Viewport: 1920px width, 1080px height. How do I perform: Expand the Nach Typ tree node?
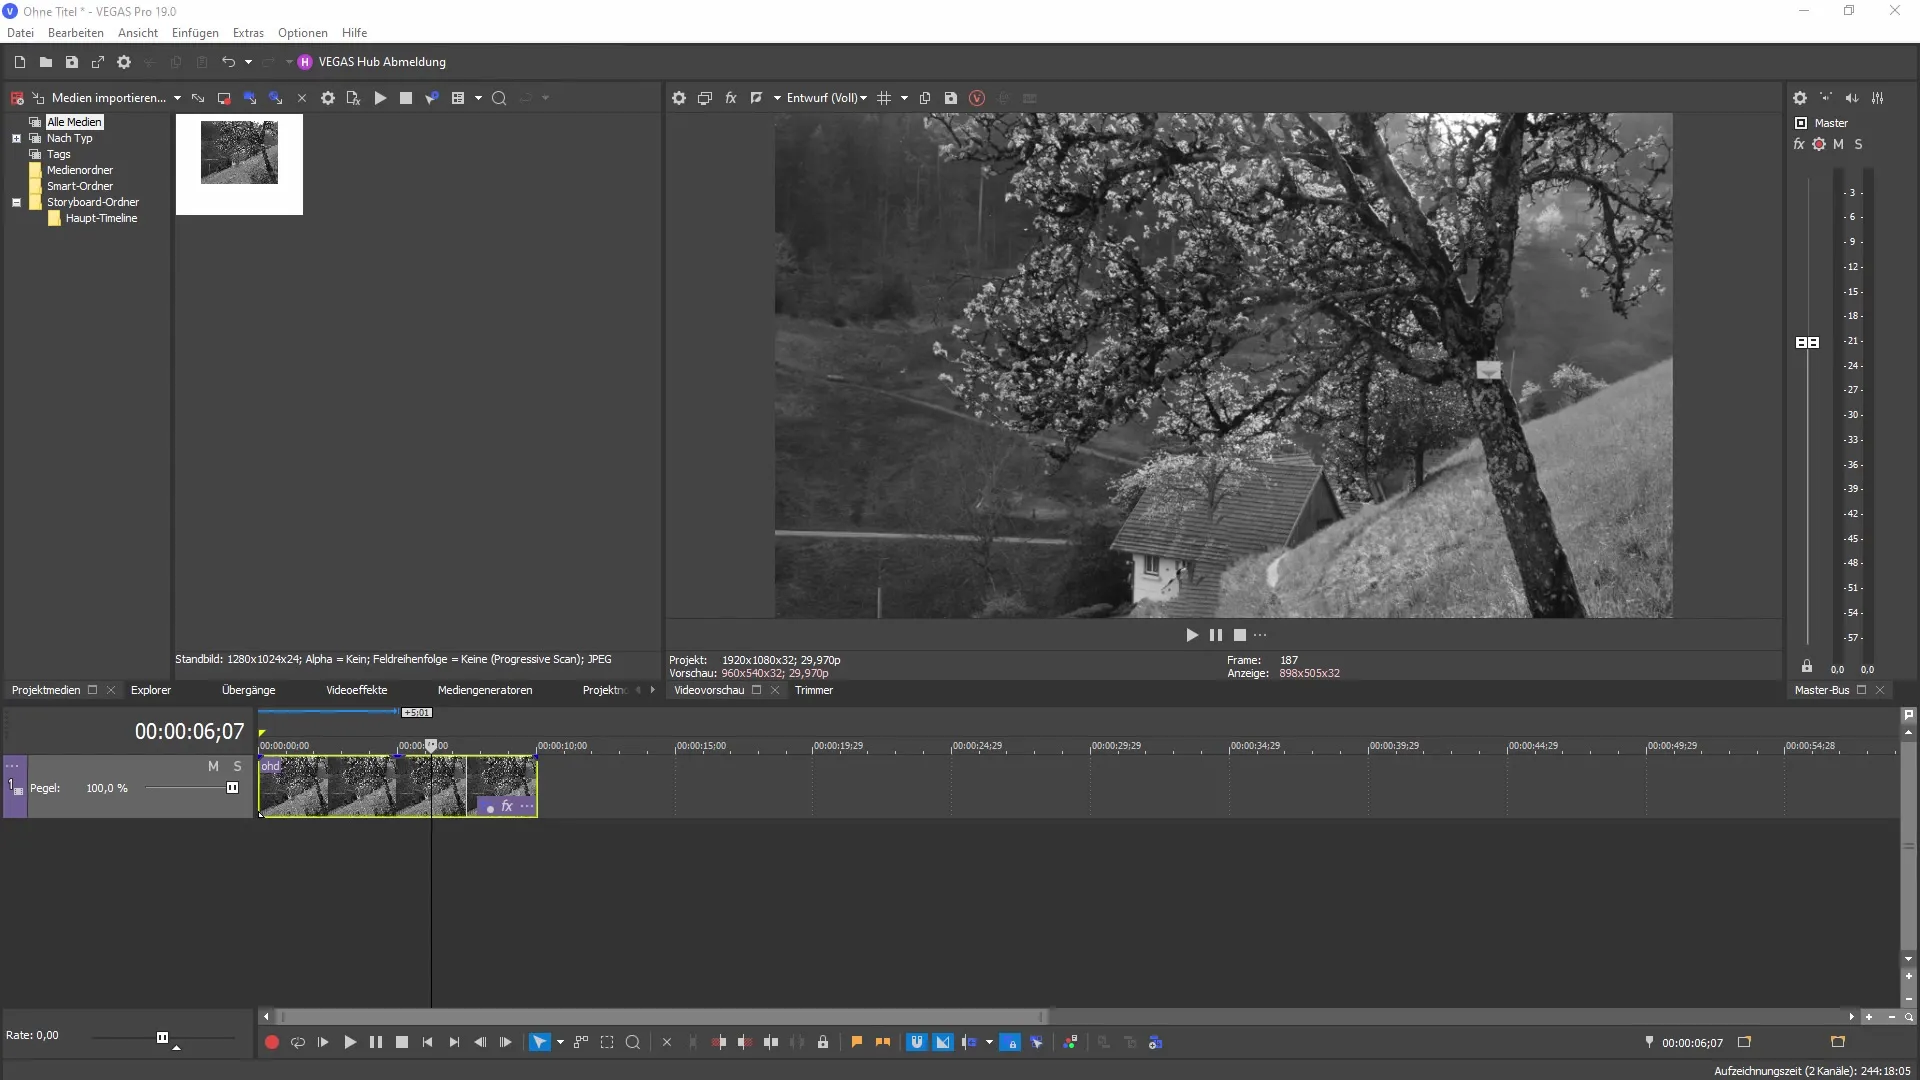click(x=16, y=138)
